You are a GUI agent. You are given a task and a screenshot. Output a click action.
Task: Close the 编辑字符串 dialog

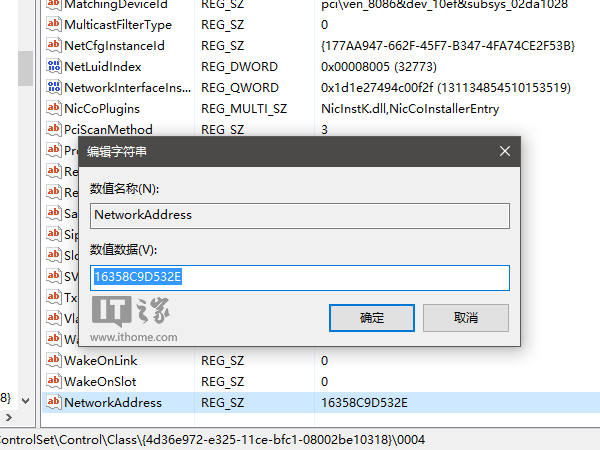coord(505,152)
